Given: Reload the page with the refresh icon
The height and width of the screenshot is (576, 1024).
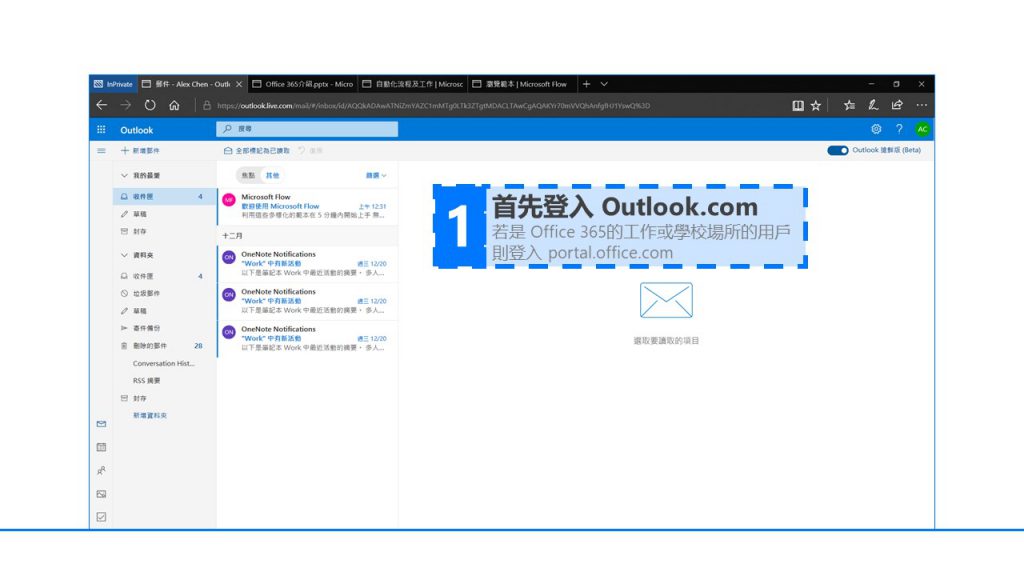Looking at the screenshot, I should pos(150,105).
